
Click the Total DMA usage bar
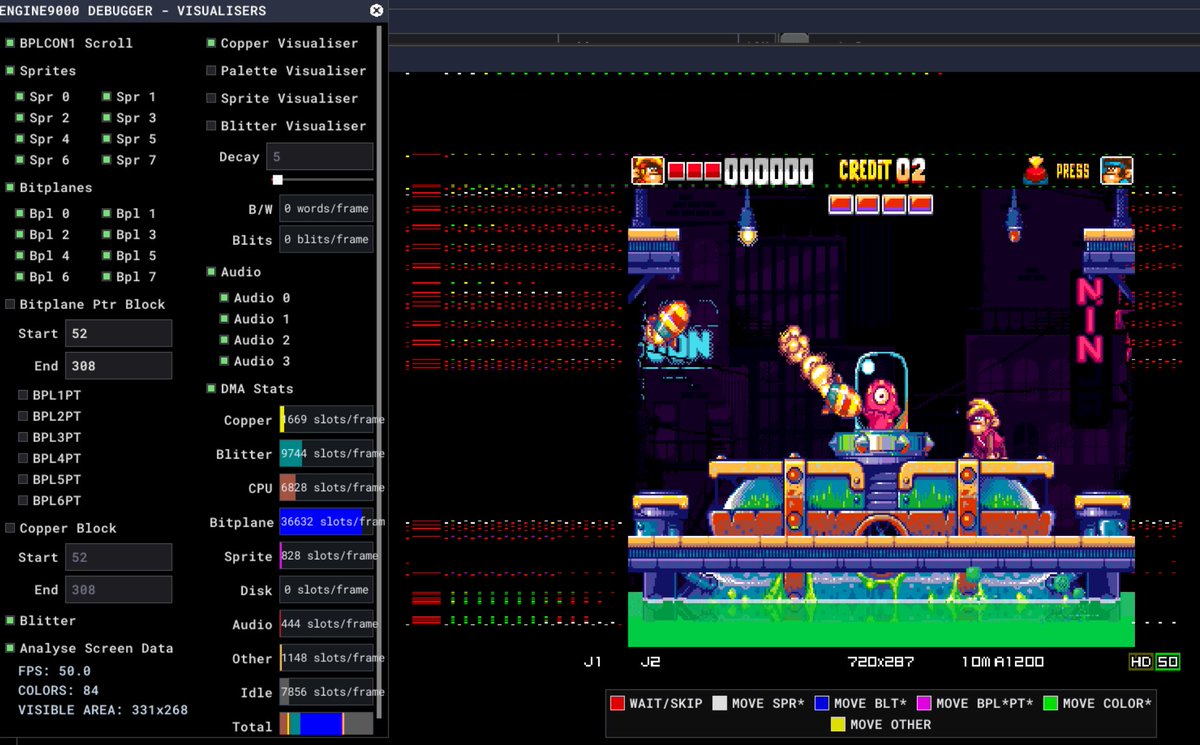pos(326,725)
